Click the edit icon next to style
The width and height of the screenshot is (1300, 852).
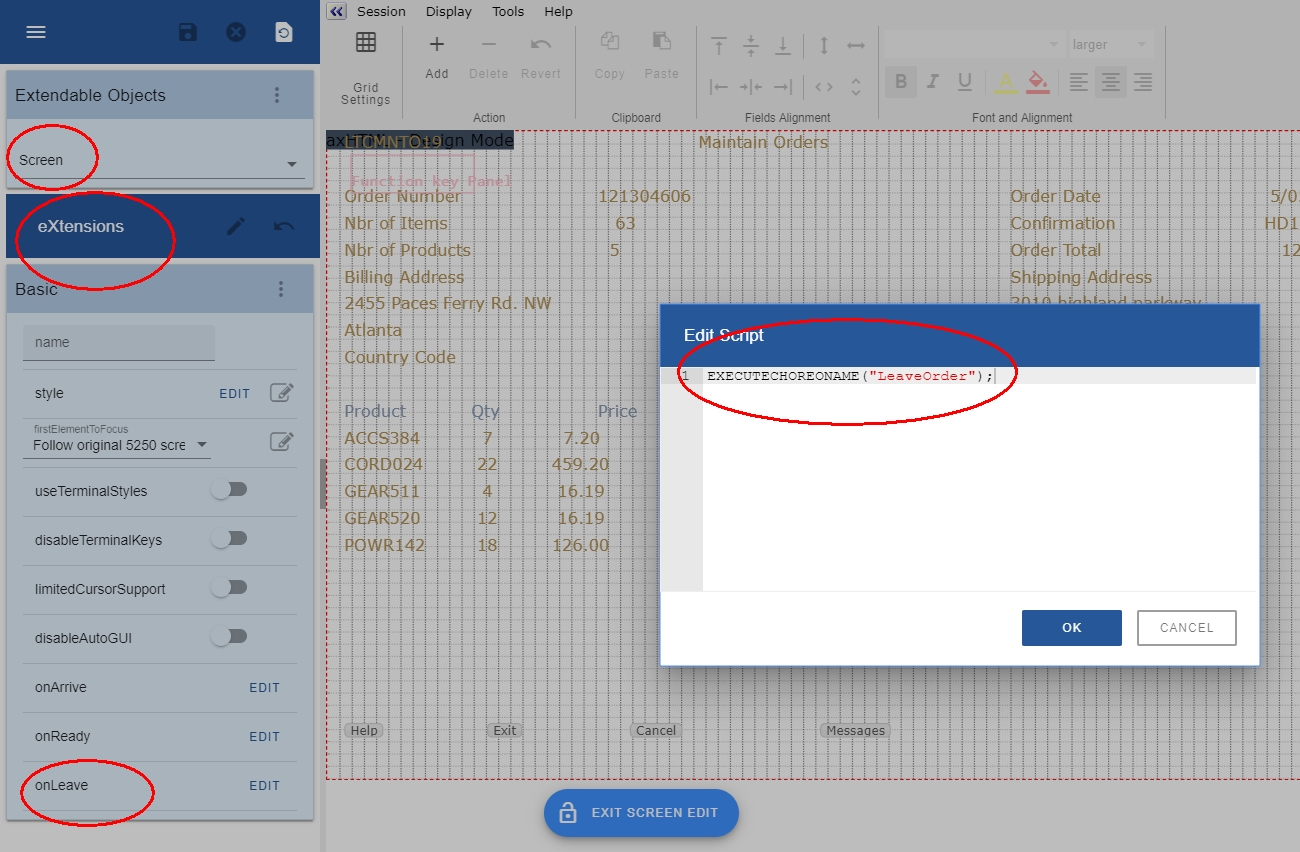(282, 393)
